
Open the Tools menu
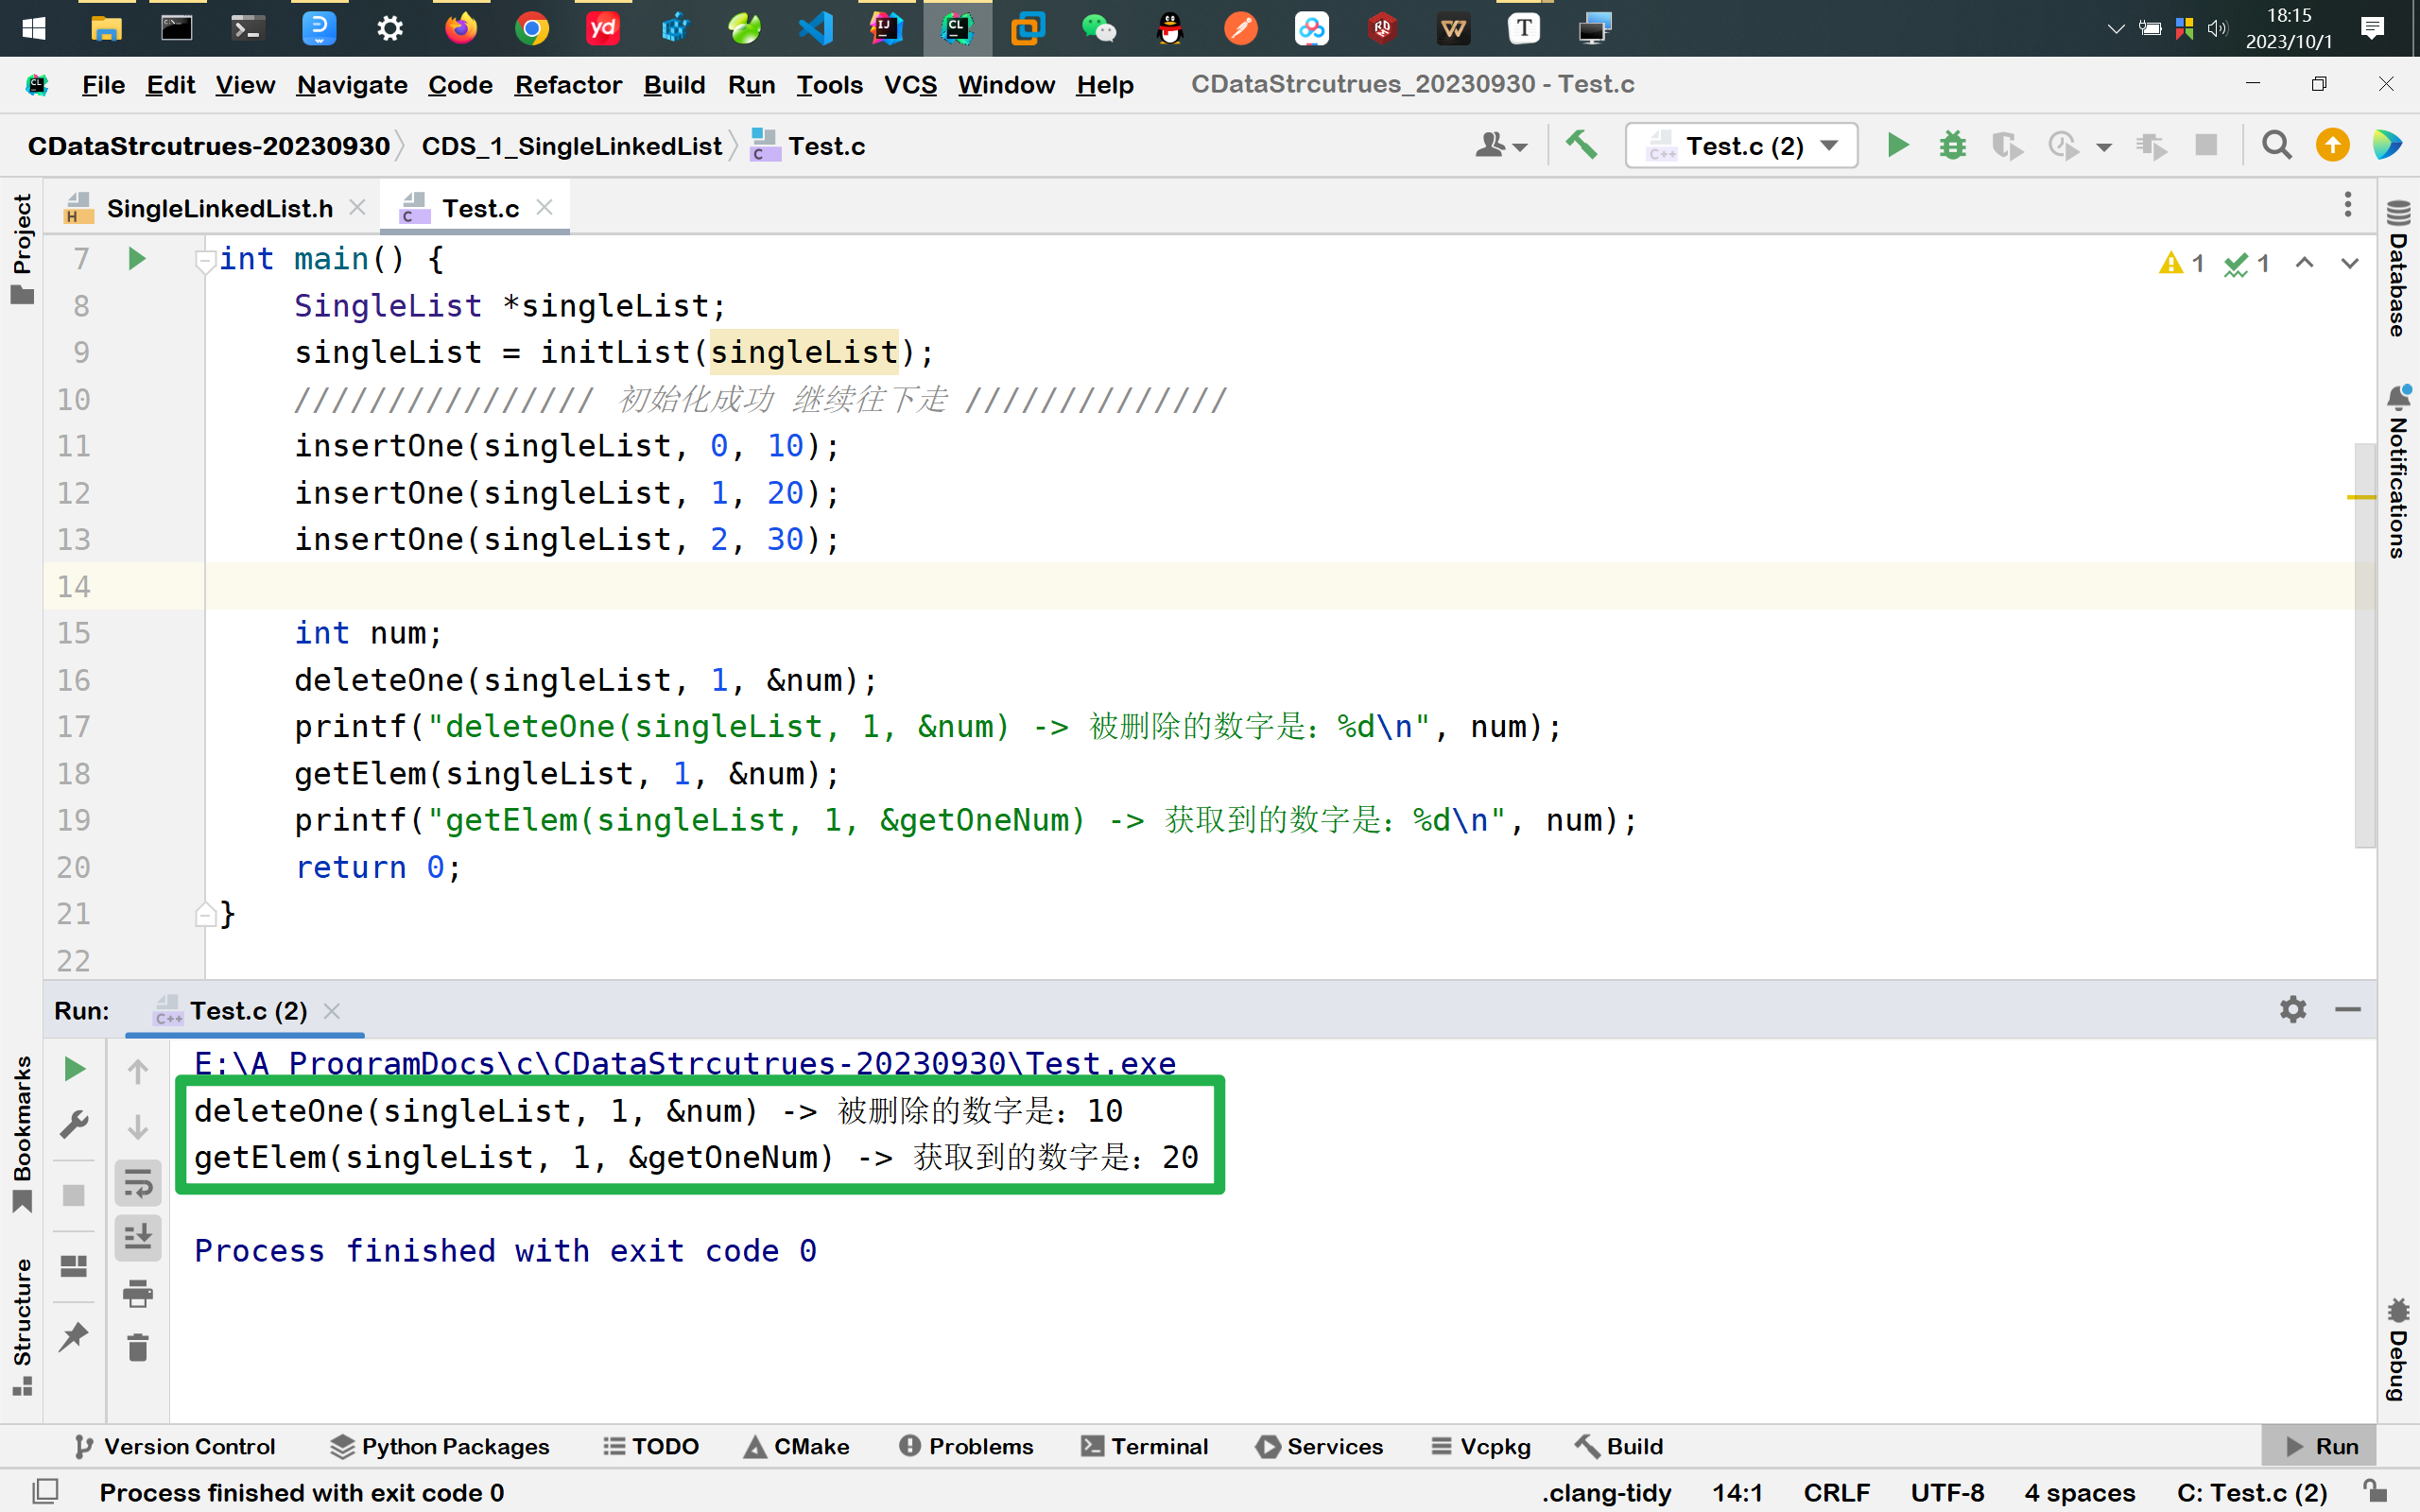pyautogui.click(x=829, y=85)
